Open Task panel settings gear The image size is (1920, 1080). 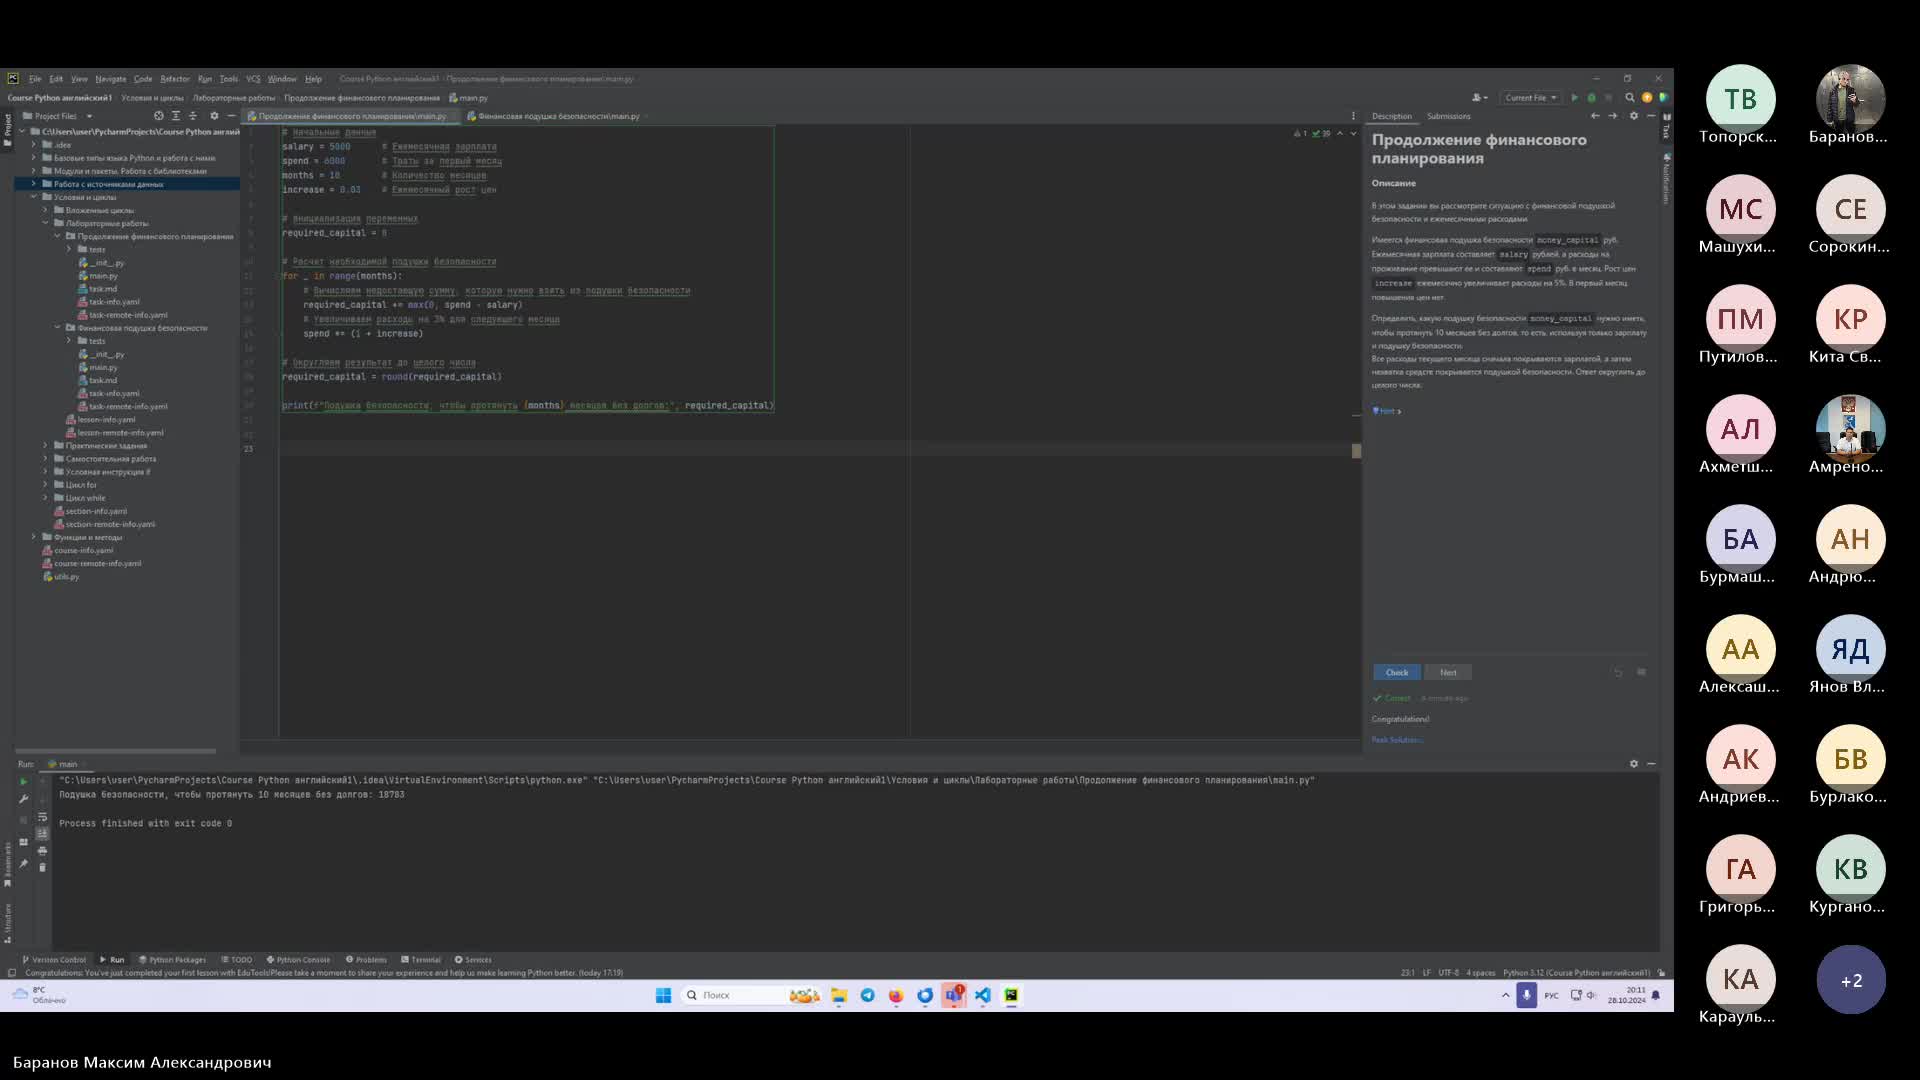coord(1634,116)
